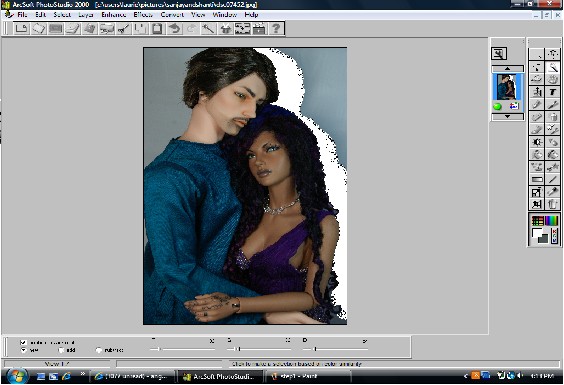Click the Windows Start button
Viewport: 564px width, 385px height.
tap(17, 376)
